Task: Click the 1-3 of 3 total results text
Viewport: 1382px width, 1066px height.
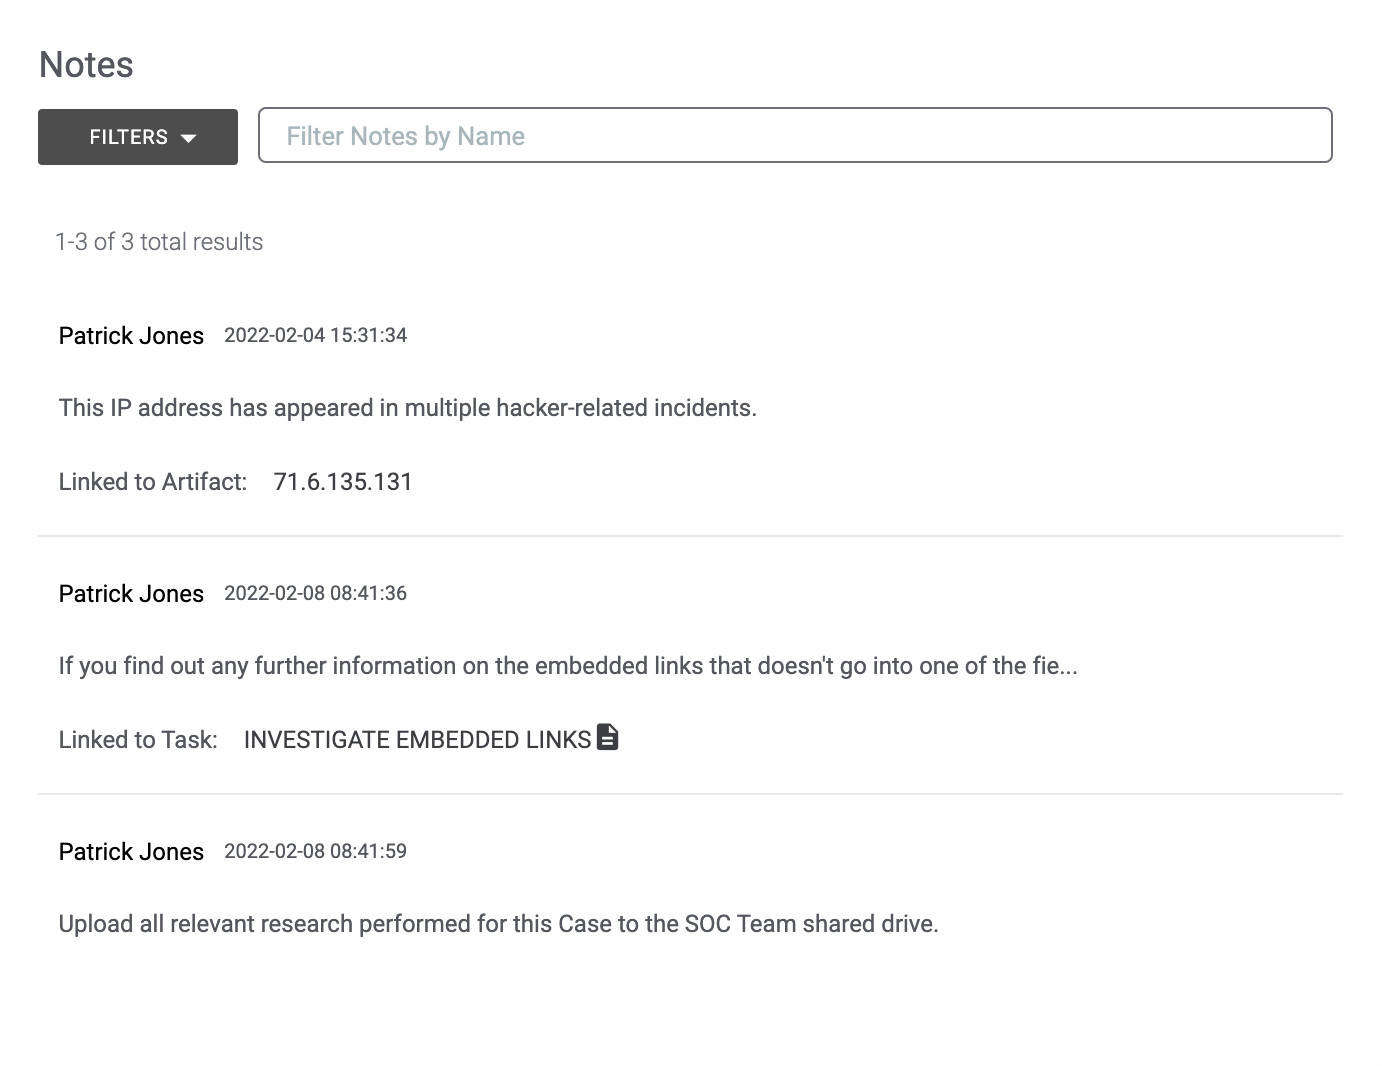Action: coord(159,242)
